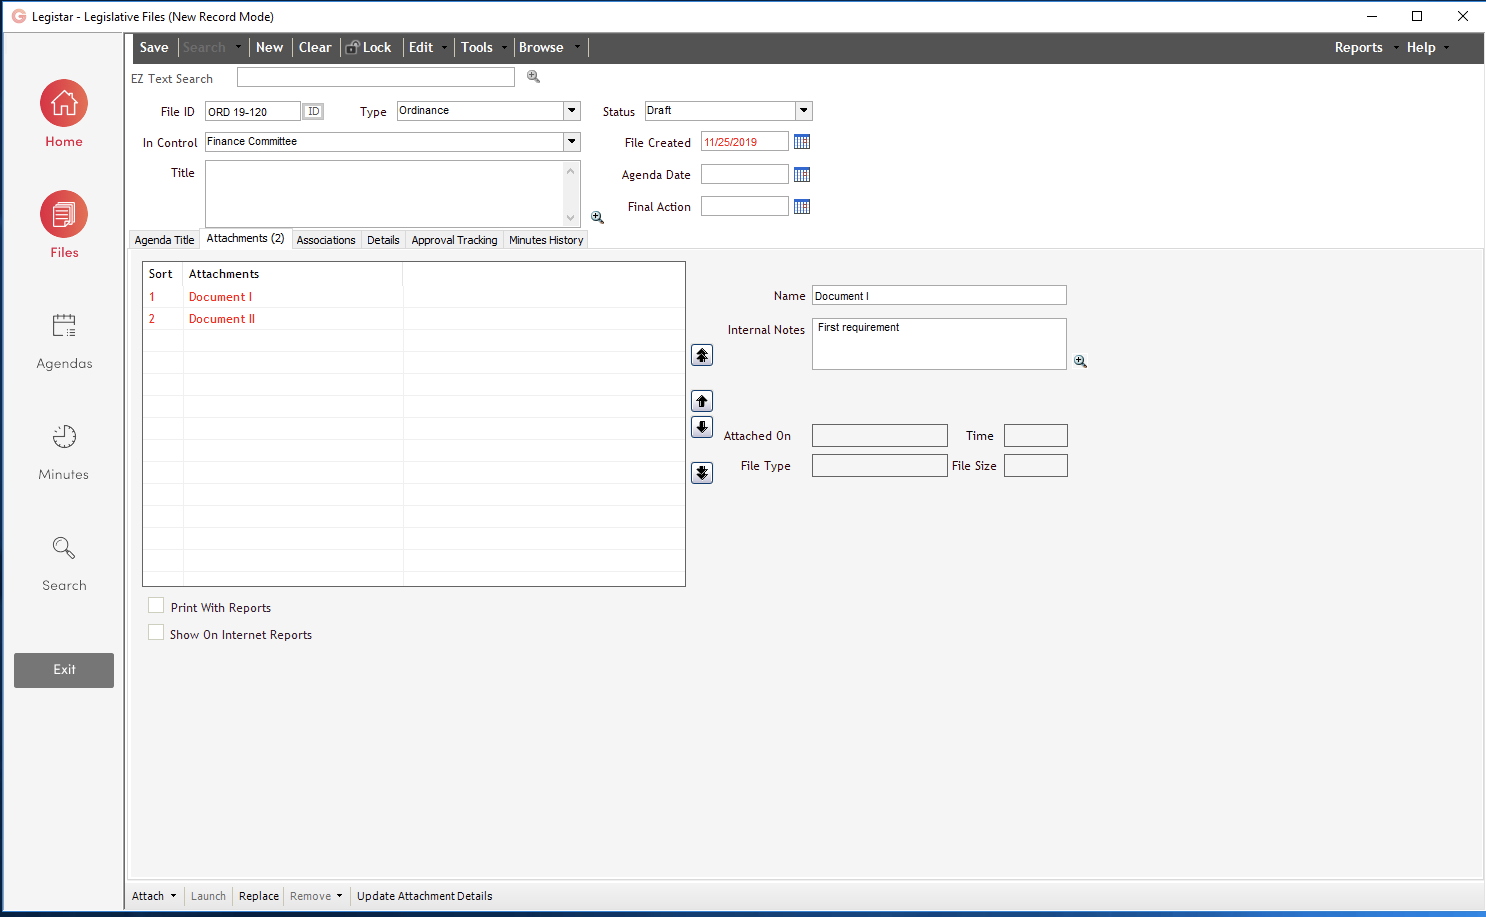The width and height of the screenshot is (1486, 917).
Task: Check Show On Internet Reports
Action: (x=156, y=632)
